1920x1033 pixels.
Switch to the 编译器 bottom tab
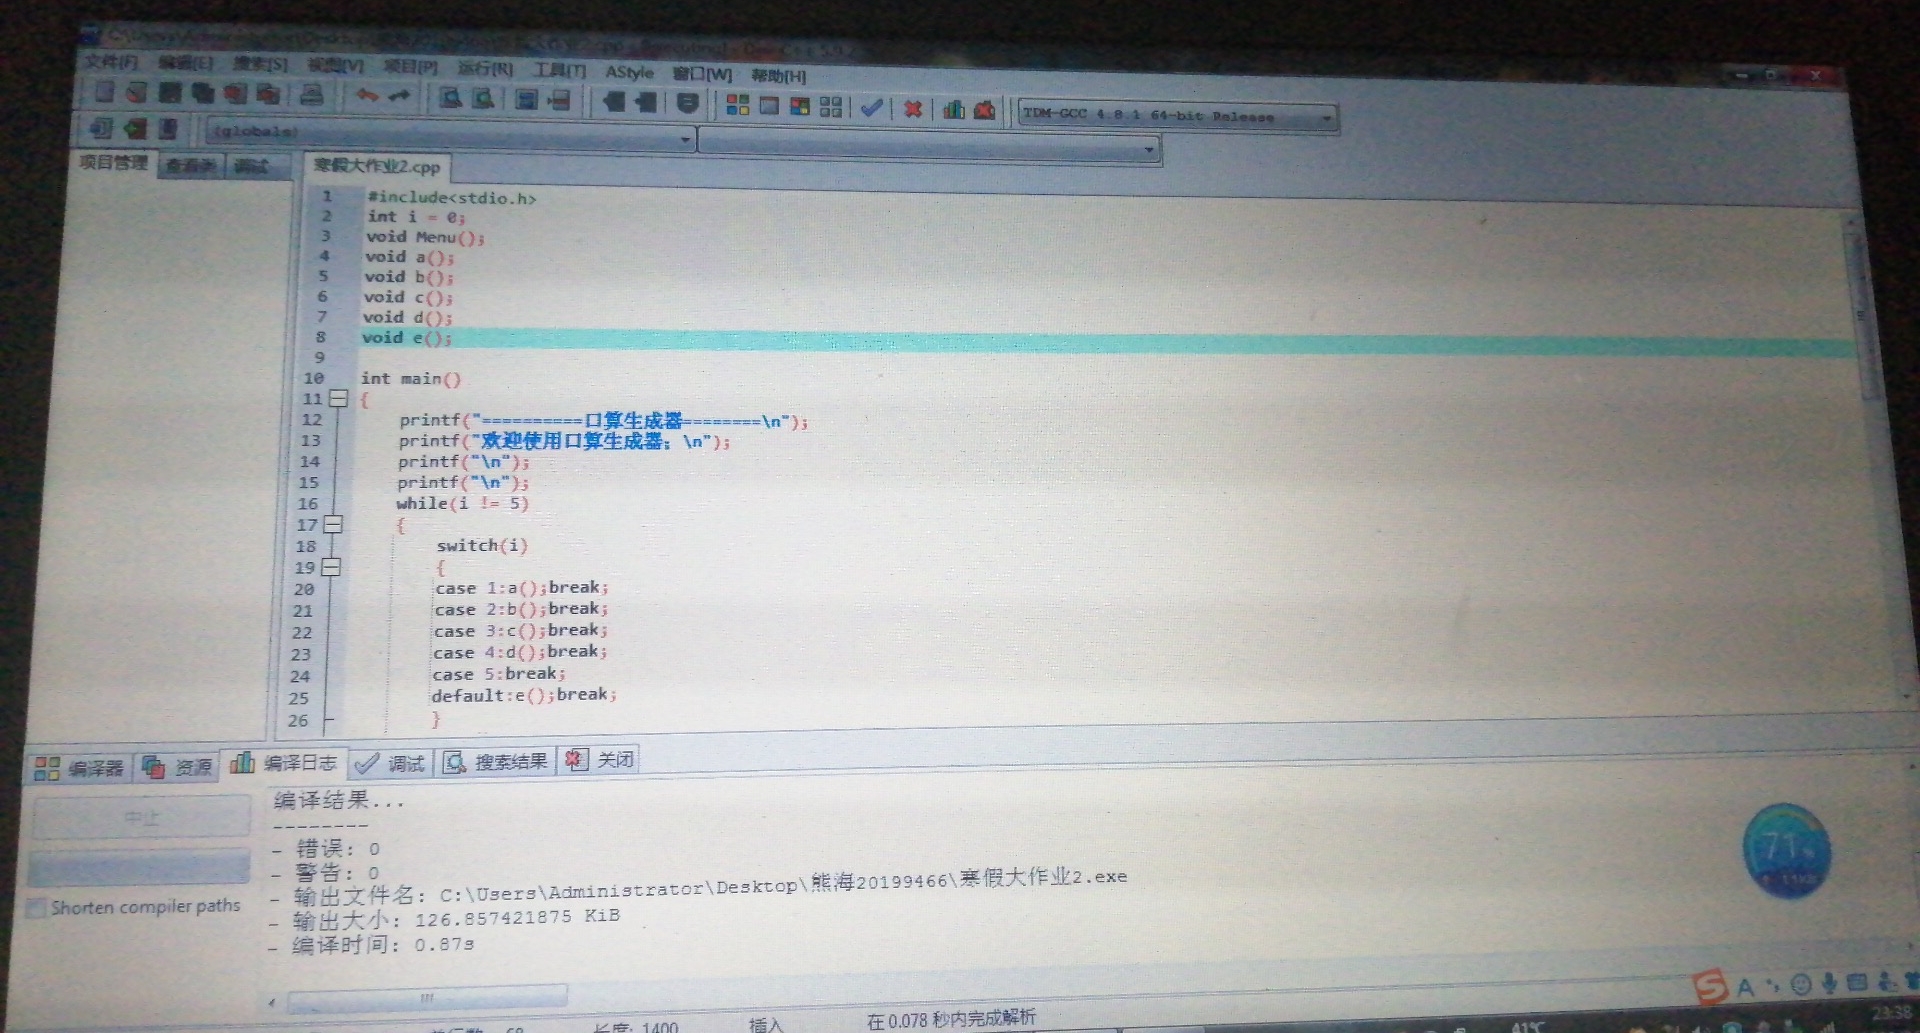click(x=78, y=768)
